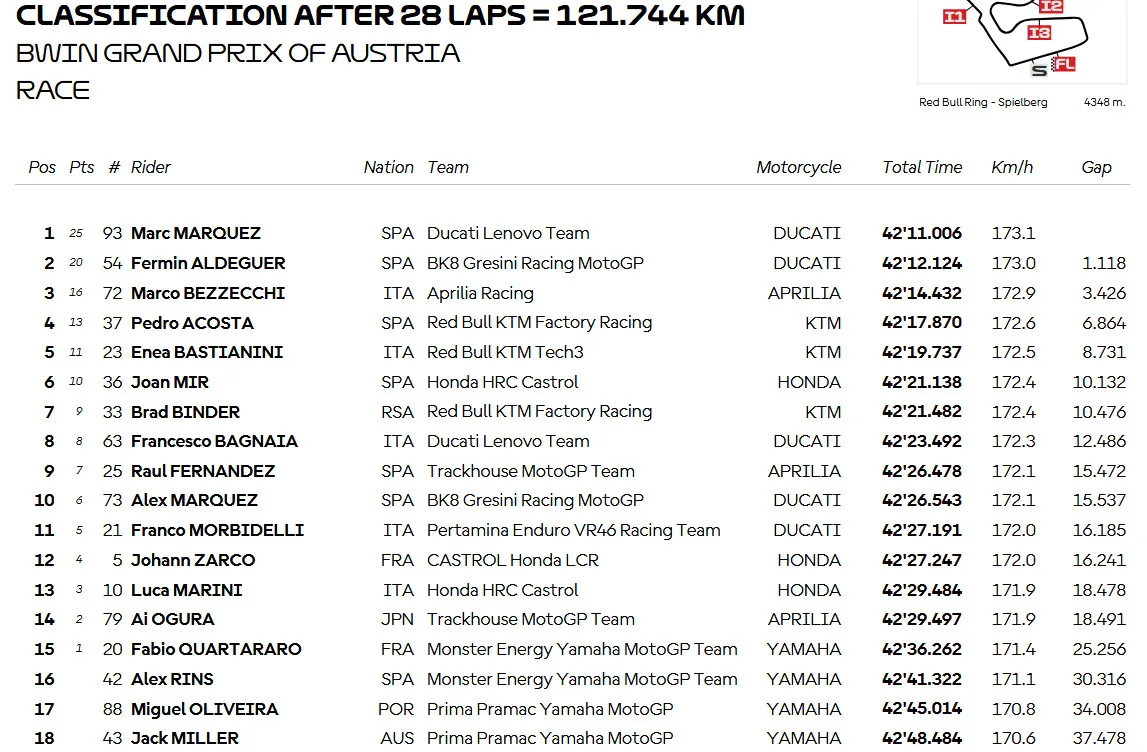Click Marco BEZZECCHI in third place
1147x752 pixels.
click(x=208, y=293)
